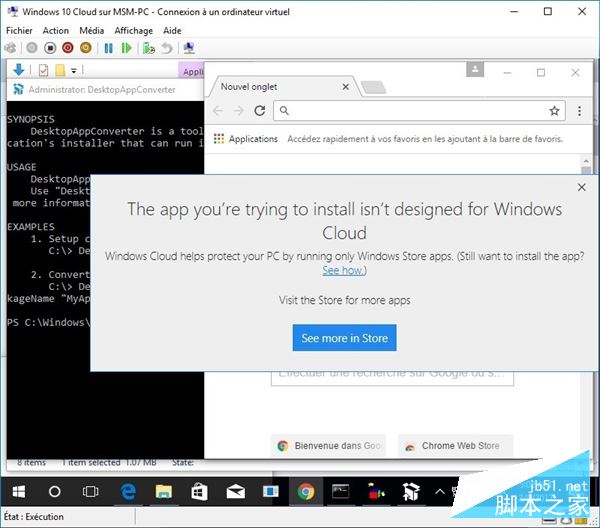This screenshot has width=600, height=528.
Task: Reload the page in Chrome
Action: (x=258, y=111)
